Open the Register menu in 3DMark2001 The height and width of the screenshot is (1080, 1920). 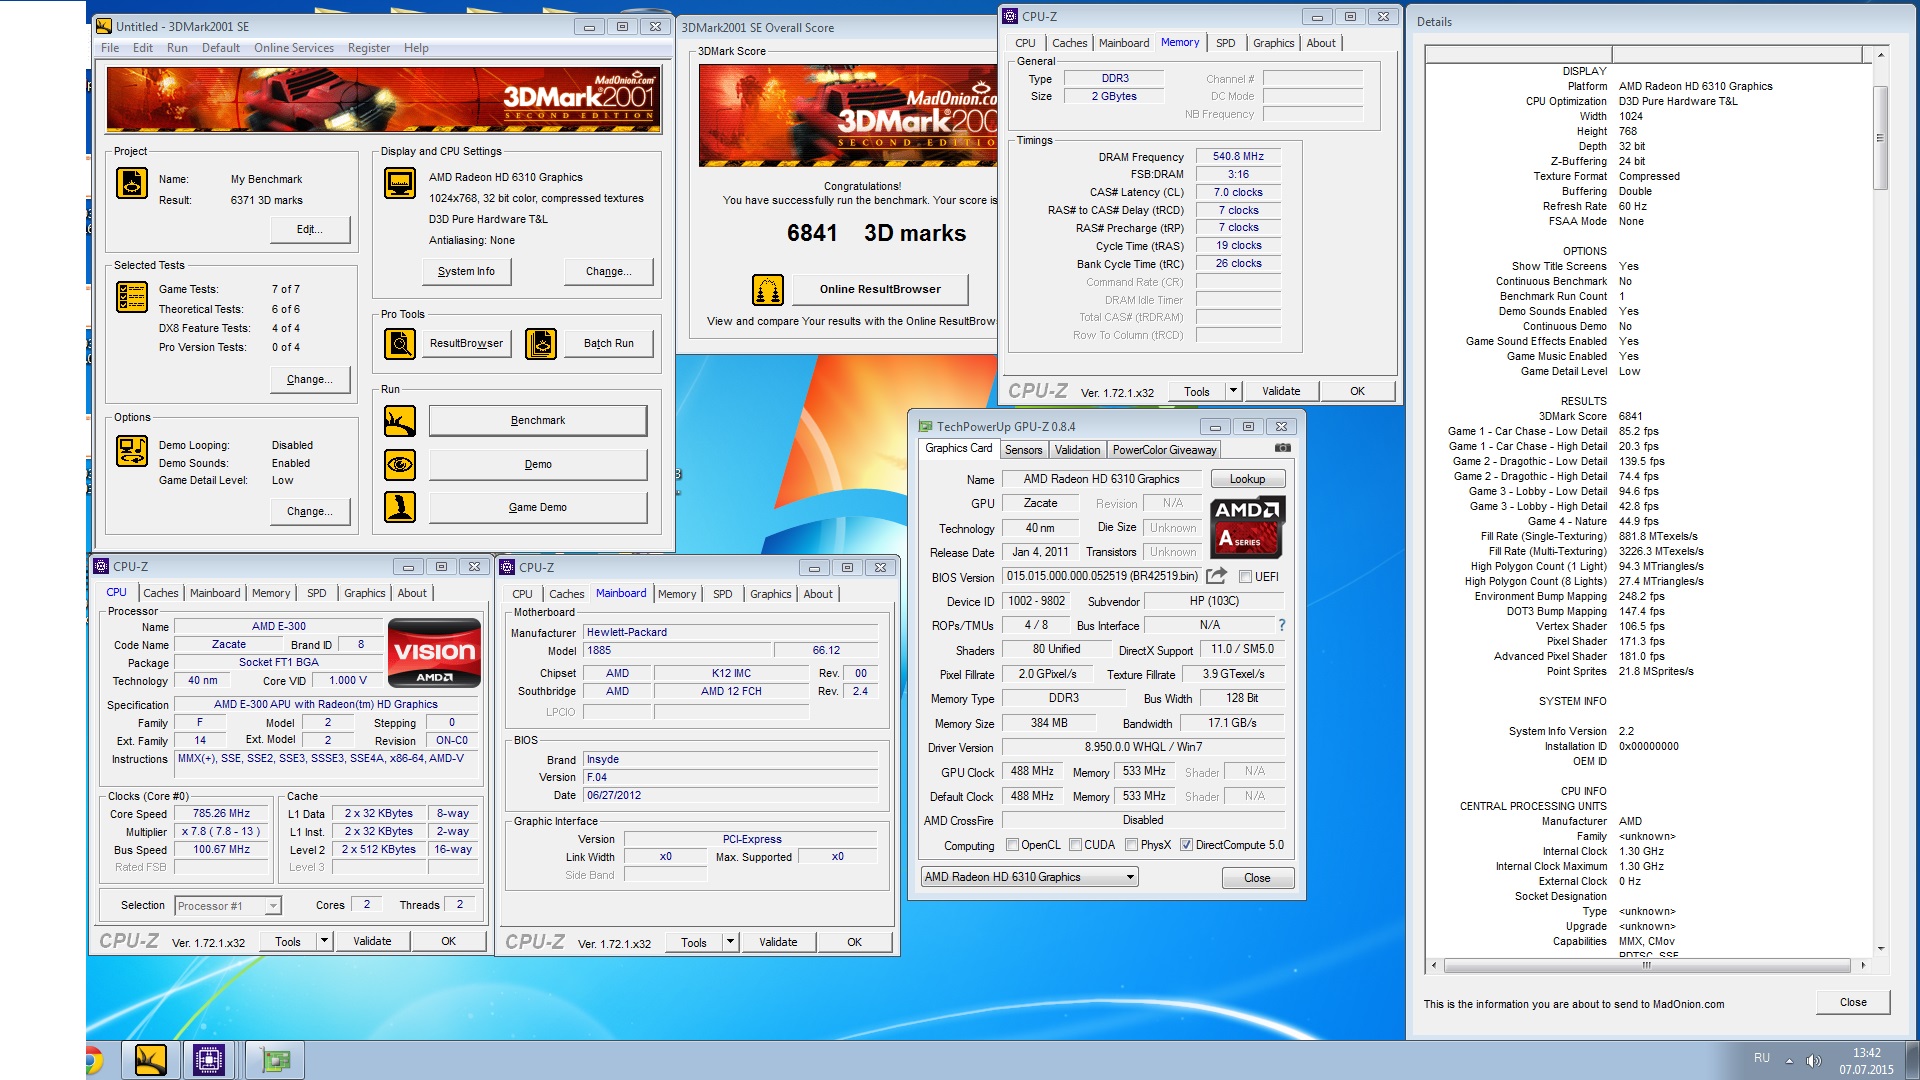(369, 48)
